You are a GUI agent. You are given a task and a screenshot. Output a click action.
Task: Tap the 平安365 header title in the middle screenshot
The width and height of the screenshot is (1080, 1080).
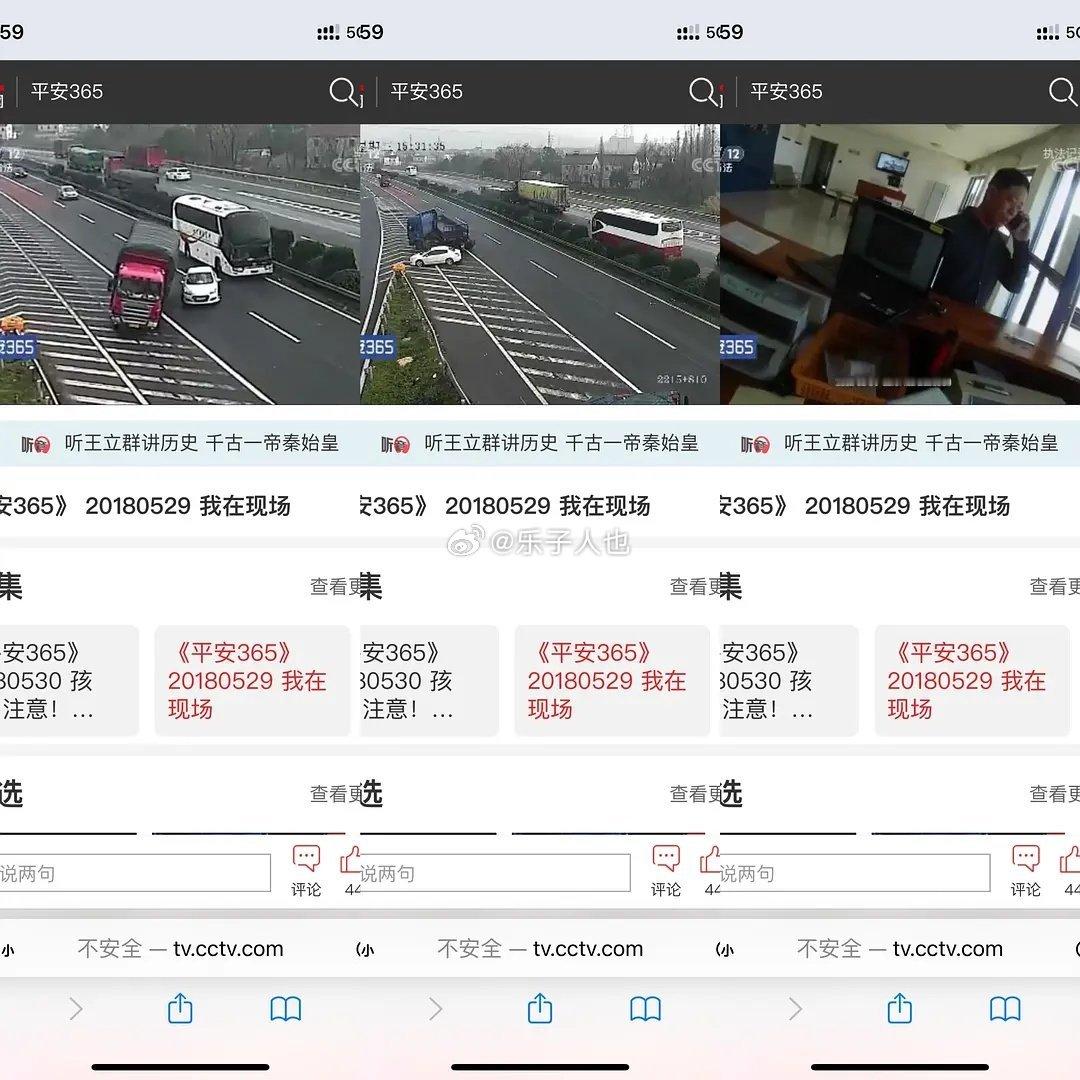426,92
